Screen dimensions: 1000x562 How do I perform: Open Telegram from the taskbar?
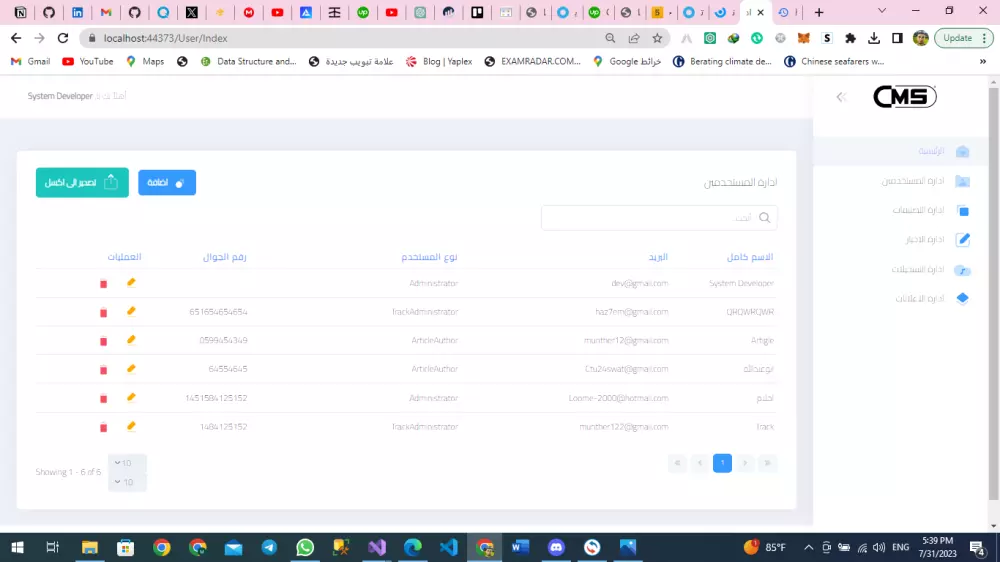[269, 547]
